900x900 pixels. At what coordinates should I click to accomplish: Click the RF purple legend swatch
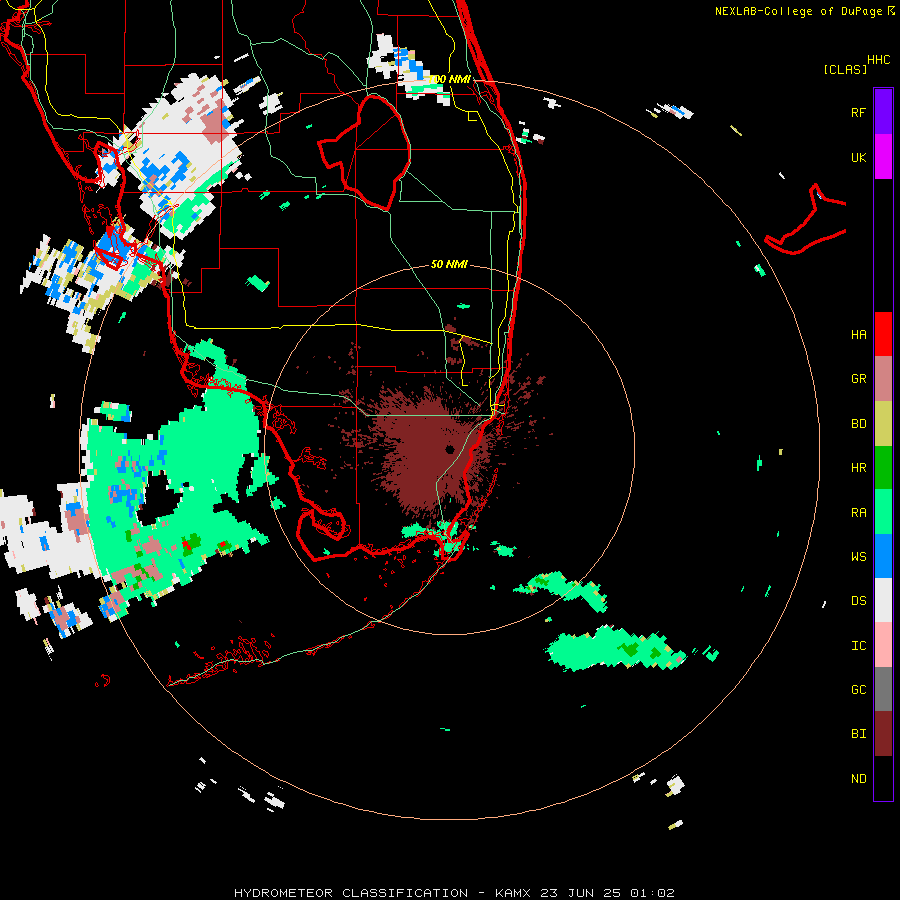(883, 112)
